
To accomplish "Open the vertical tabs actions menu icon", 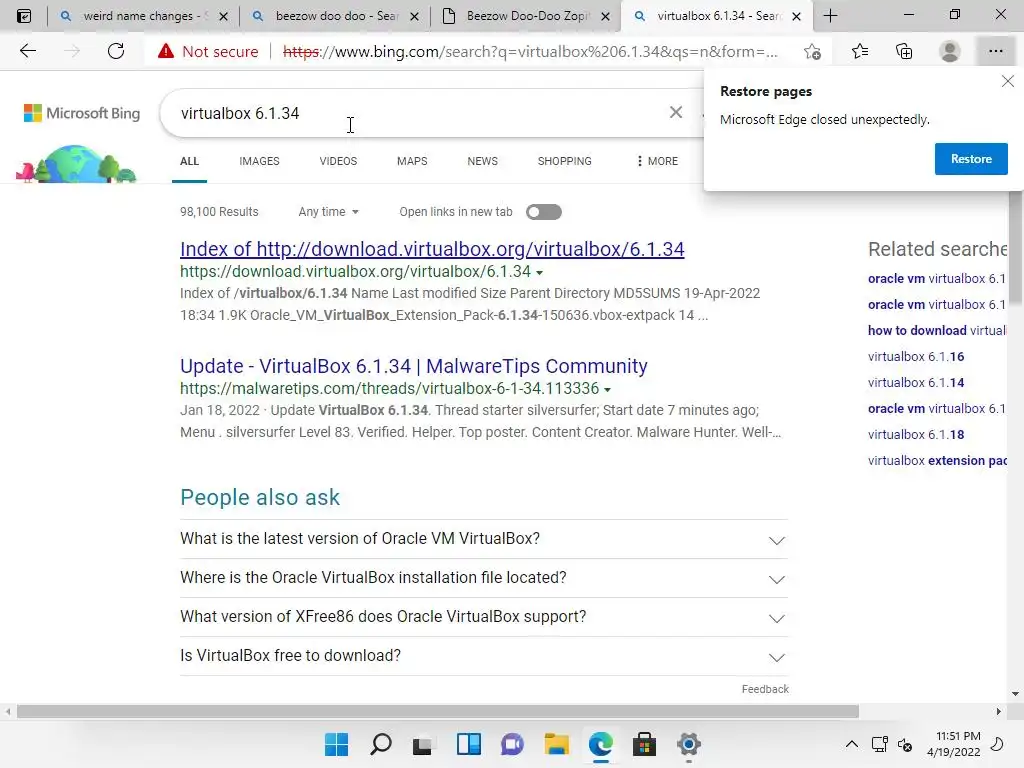I will (24, 16).
